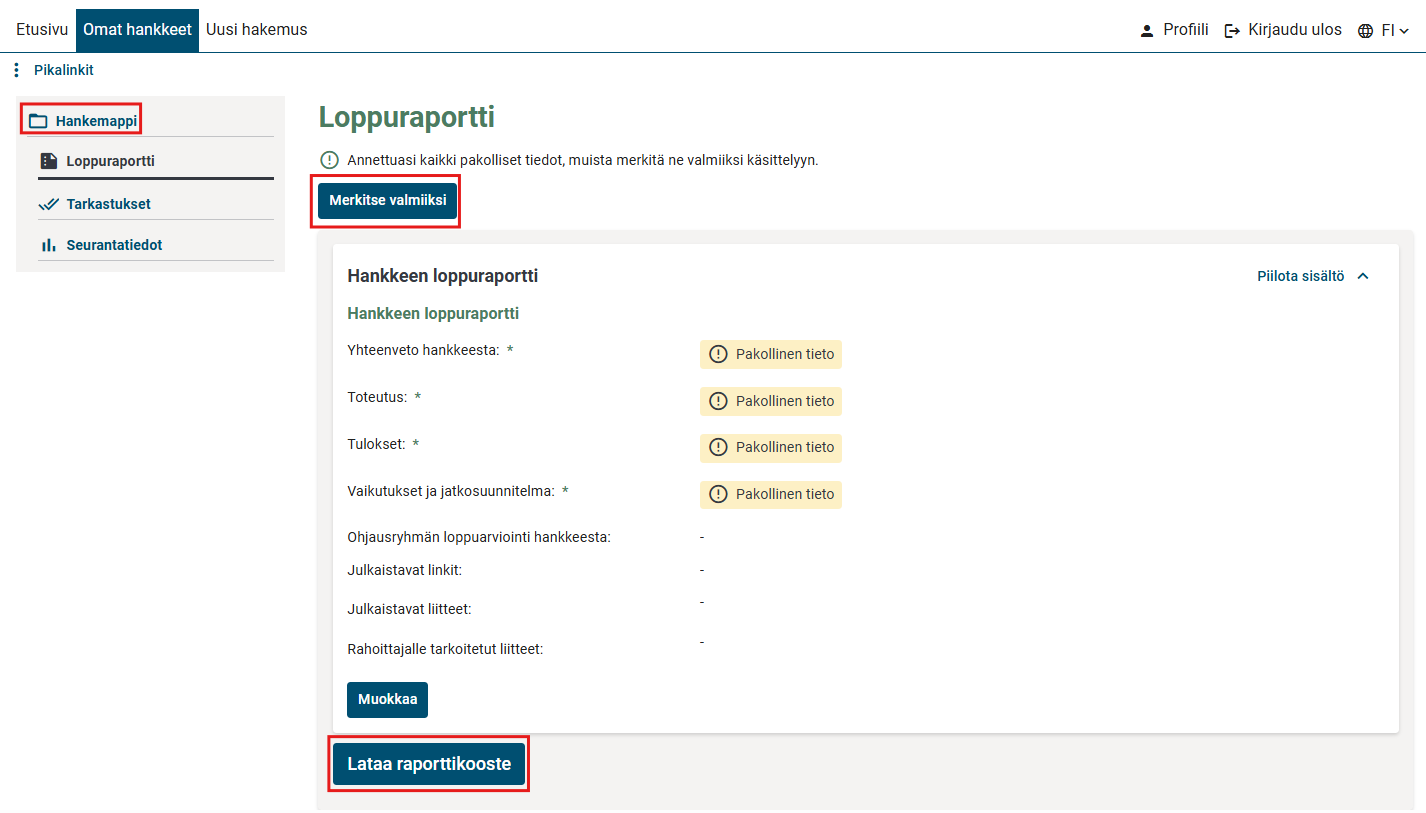Collapse section via Piilota sisältö chevron
This screenshot has width=1426, height=813.
(x=1362, y=276)
